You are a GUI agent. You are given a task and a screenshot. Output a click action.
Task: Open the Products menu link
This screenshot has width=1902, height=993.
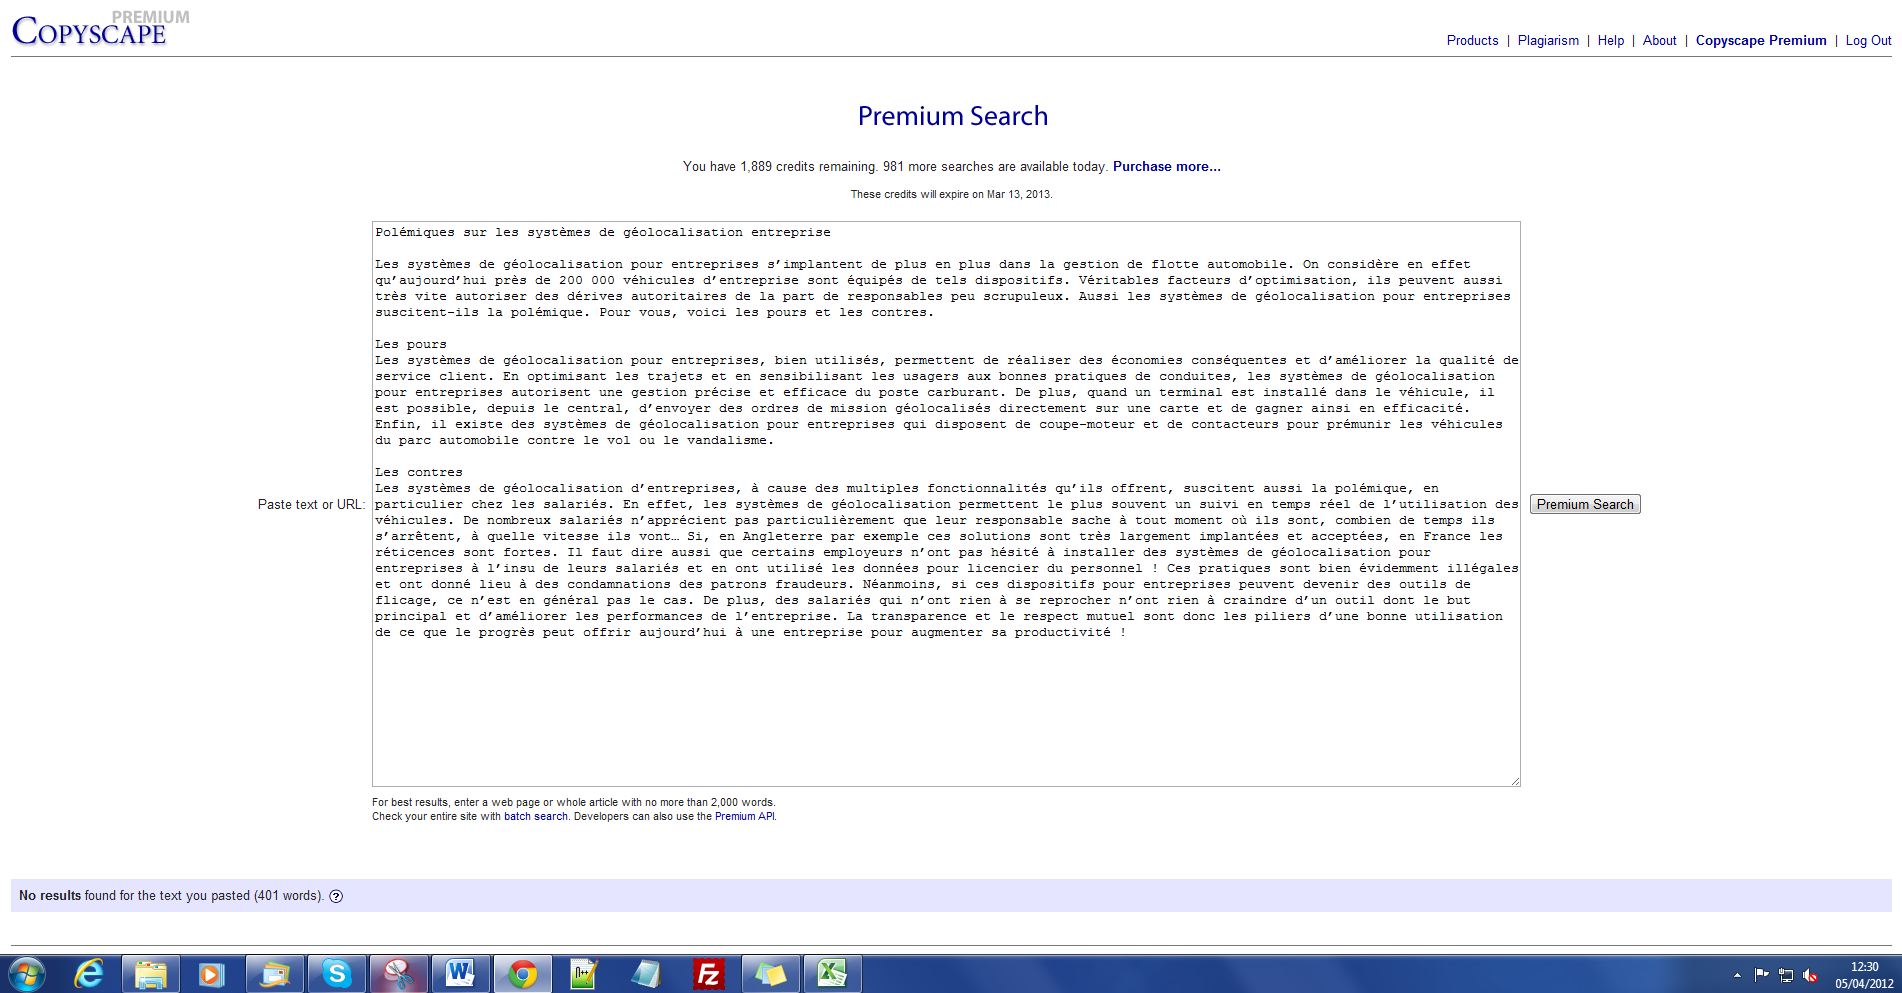[x=1472, y=41]
